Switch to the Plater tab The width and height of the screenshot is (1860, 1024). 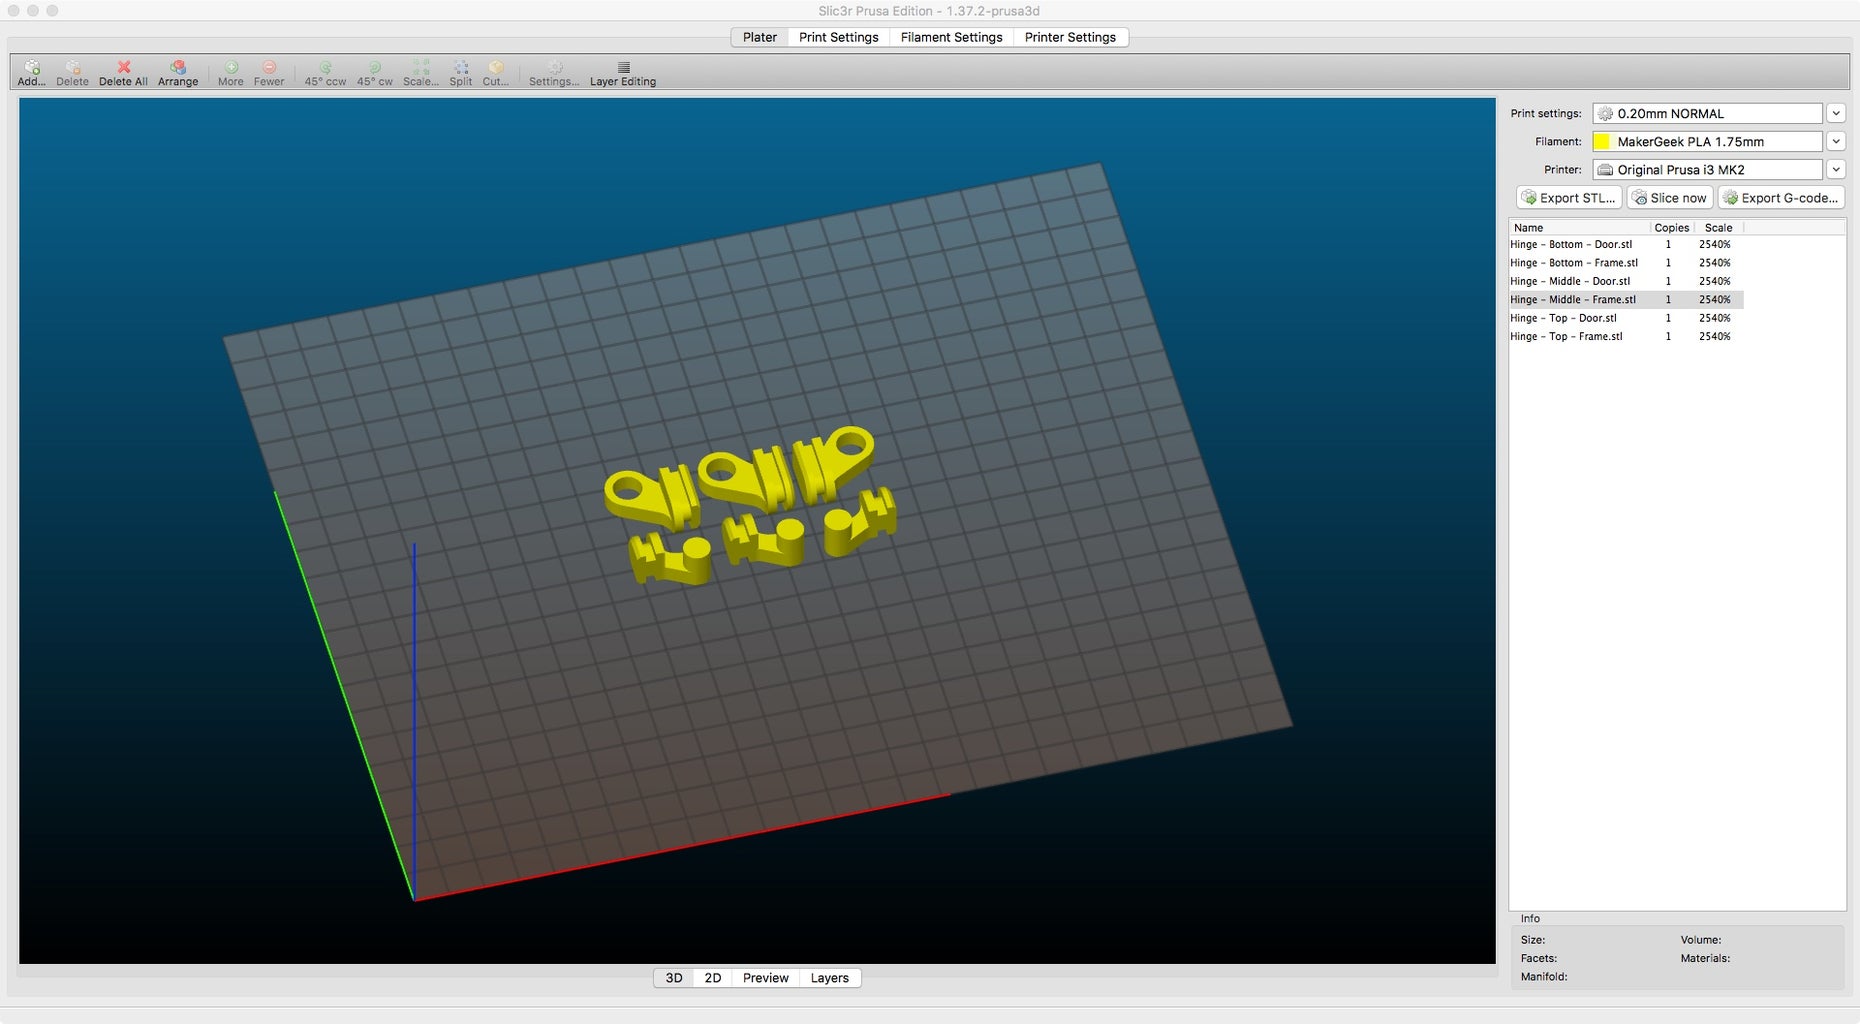[x=760, y=37]
